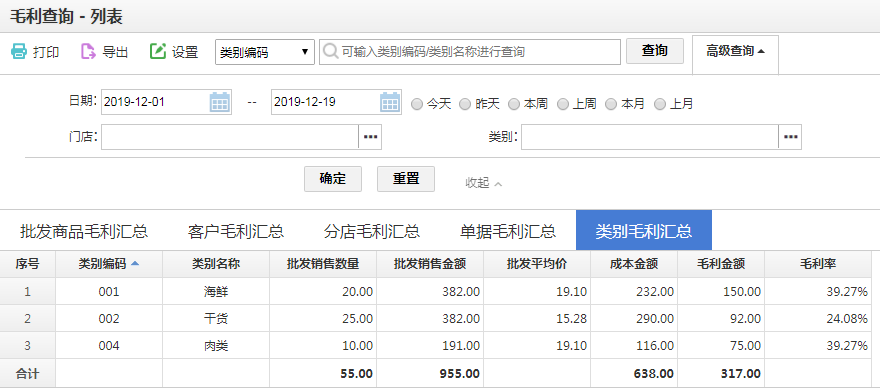Click the total profit 317.00 cell

pos(721,373)
